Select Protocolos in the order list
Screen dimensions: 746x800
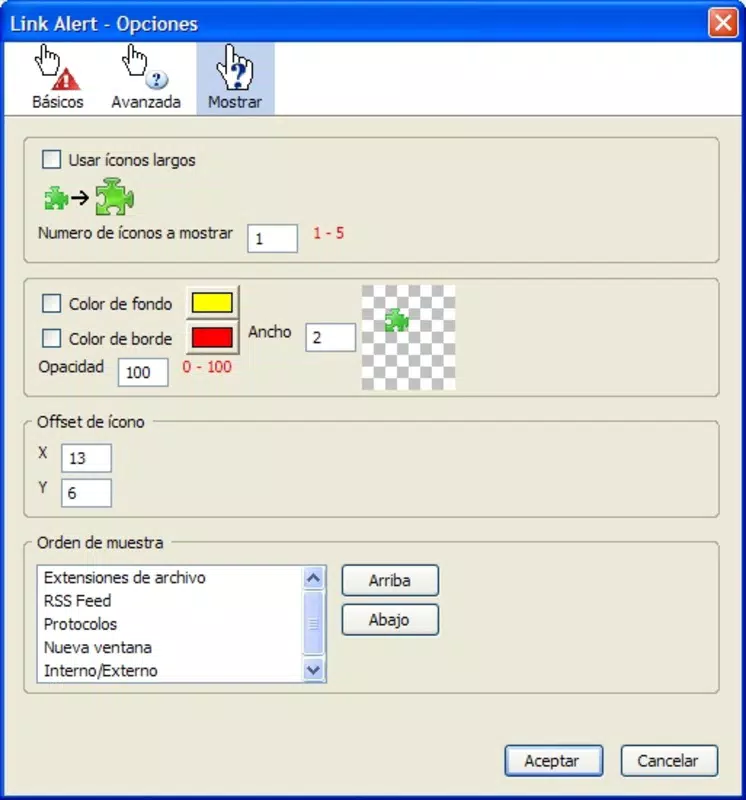(170, 624)
